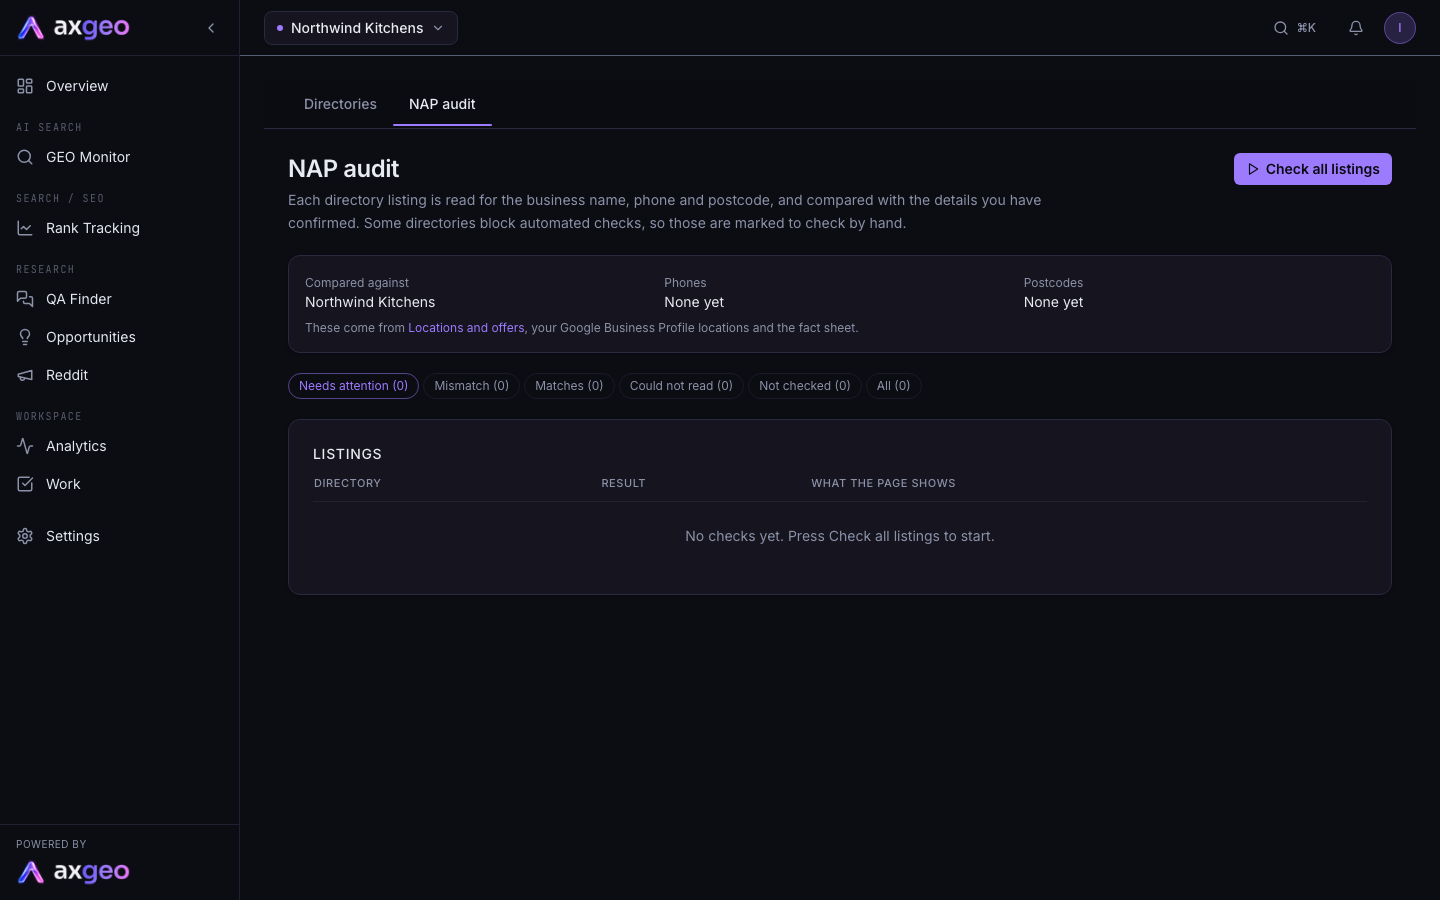Open the Work page
1440x900 pixels.
click(x=120, y=484)
